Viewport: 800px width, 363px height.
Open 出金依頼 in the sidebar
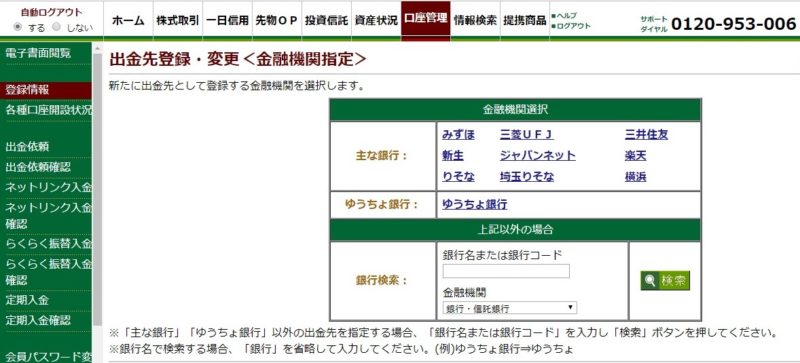[28, 147]
